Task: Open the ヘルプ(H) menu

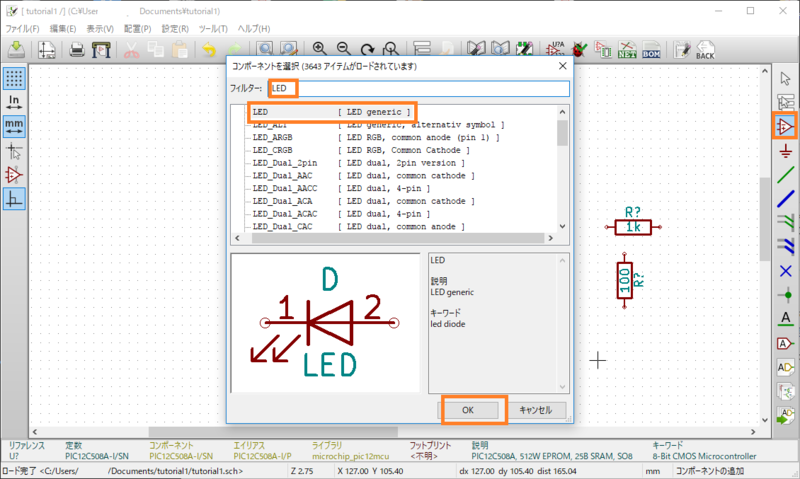Action: (x=254, y=29)
